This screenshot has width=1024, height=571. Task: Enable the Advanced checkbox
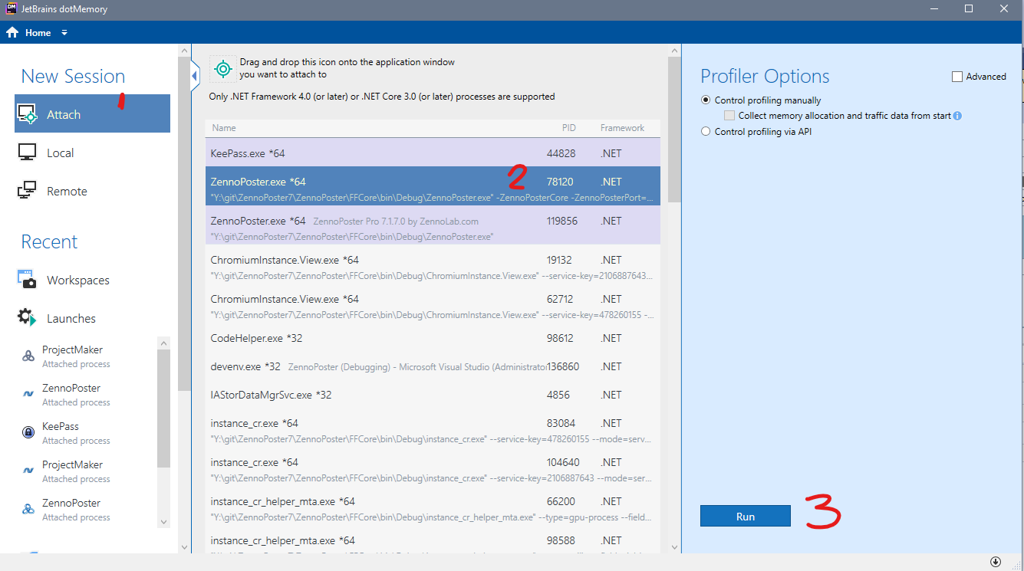pyautogui.click(x=957, y=77)
